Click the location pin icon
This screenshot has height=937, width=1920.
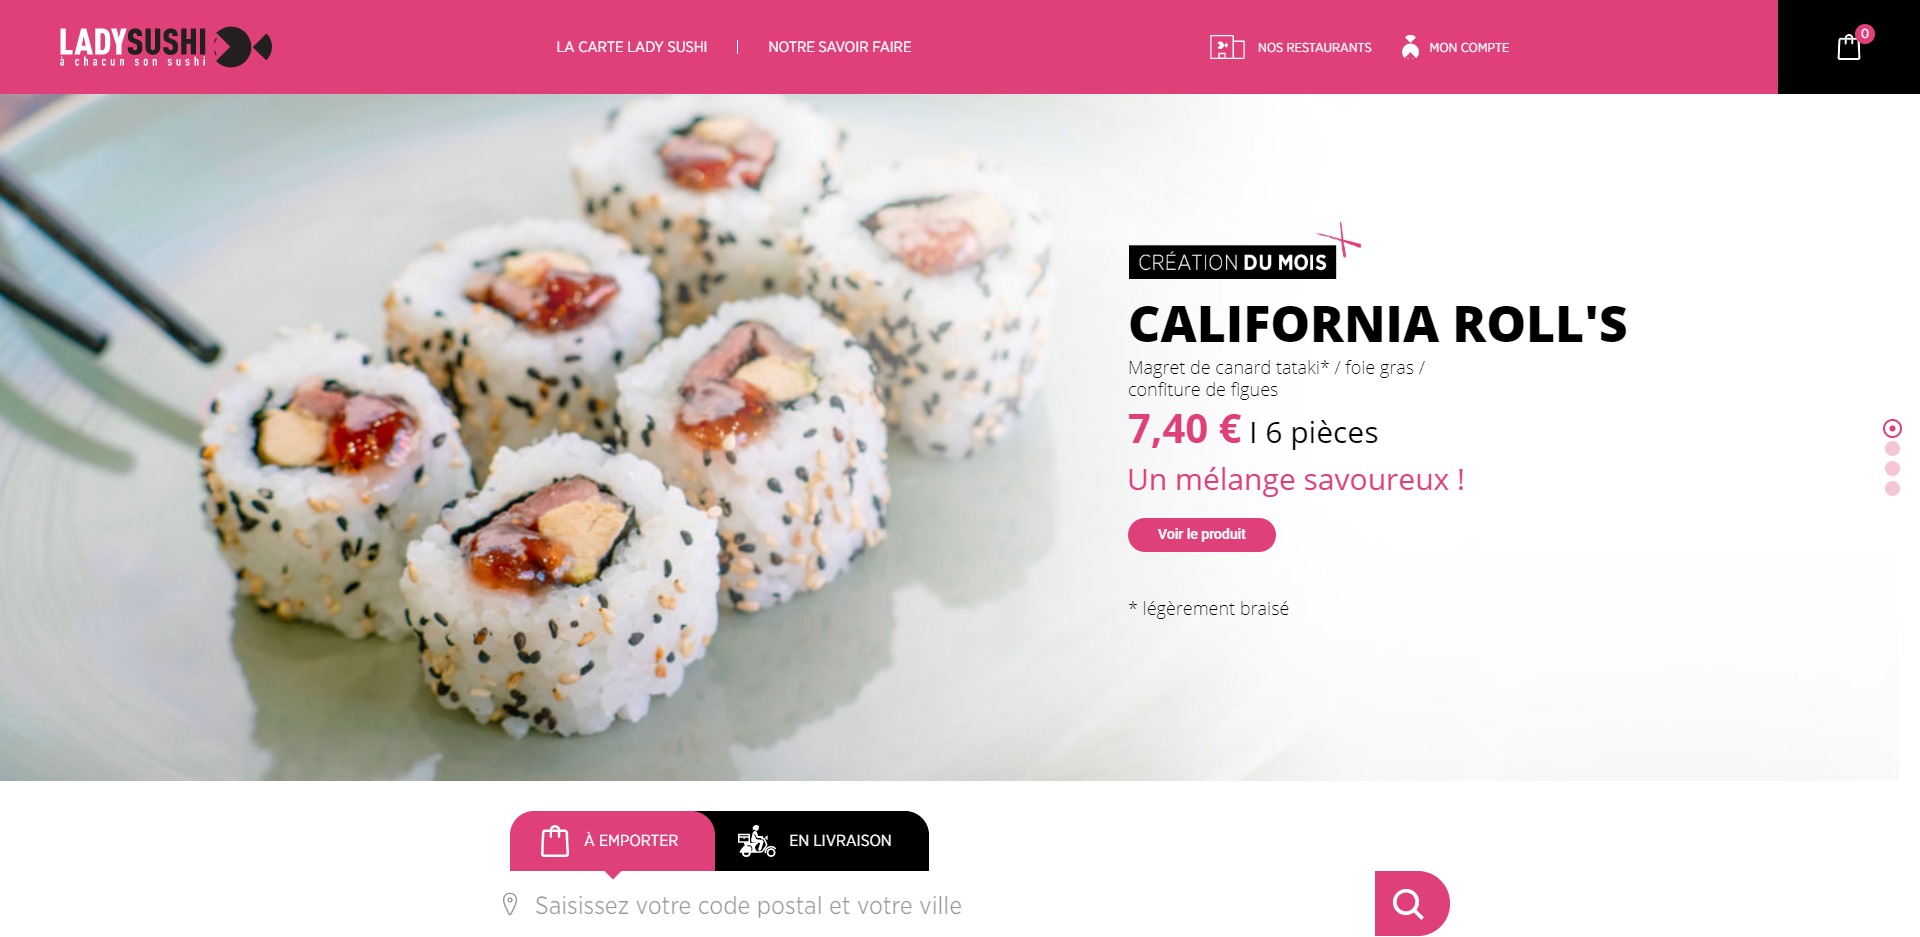(x=510, y=905)
